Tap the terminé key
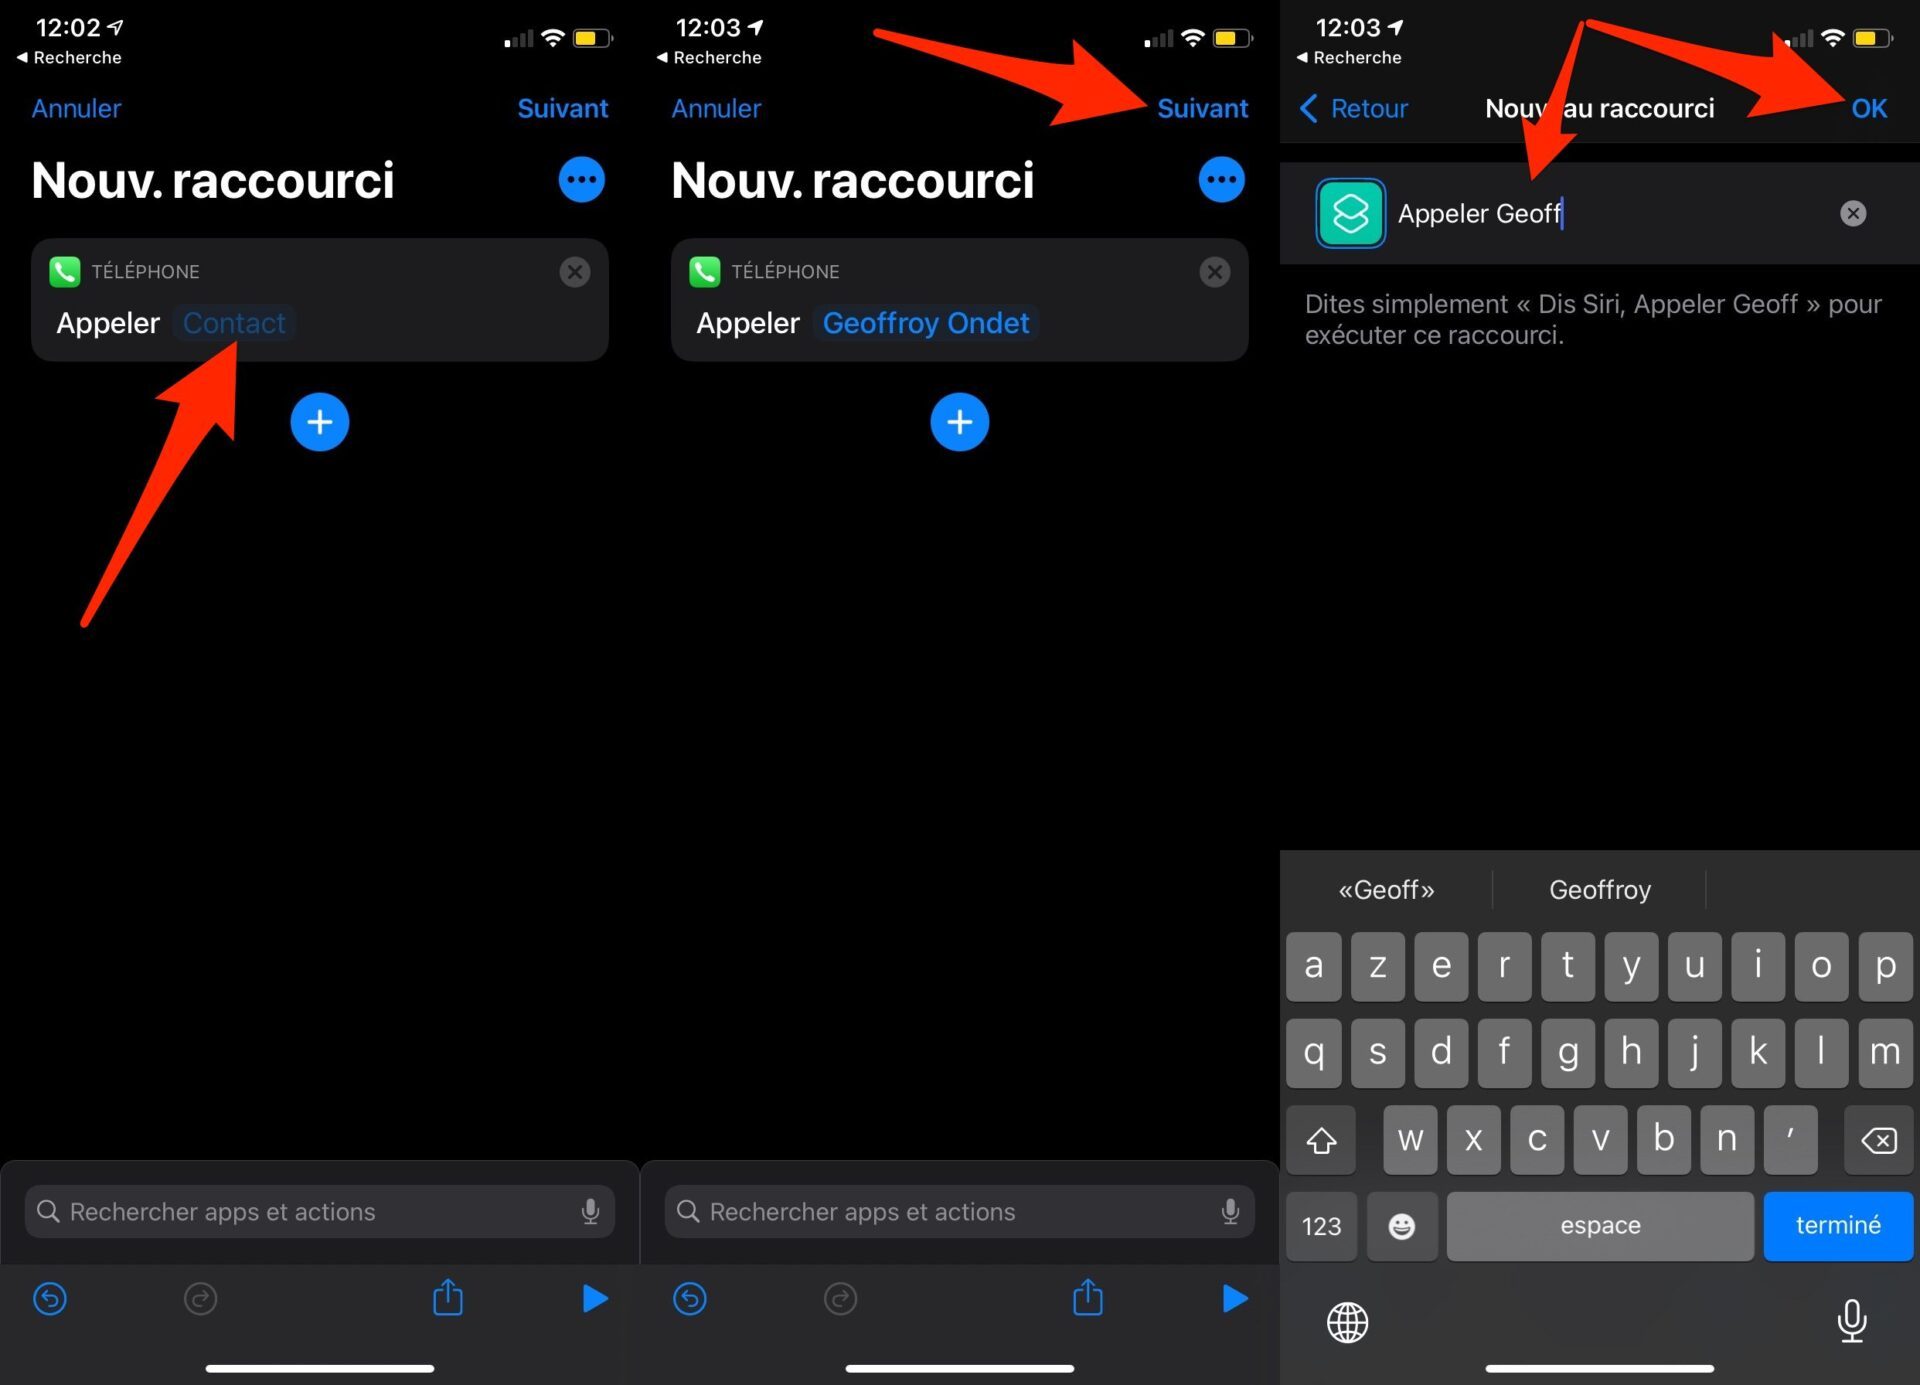 [1838, 1226]
